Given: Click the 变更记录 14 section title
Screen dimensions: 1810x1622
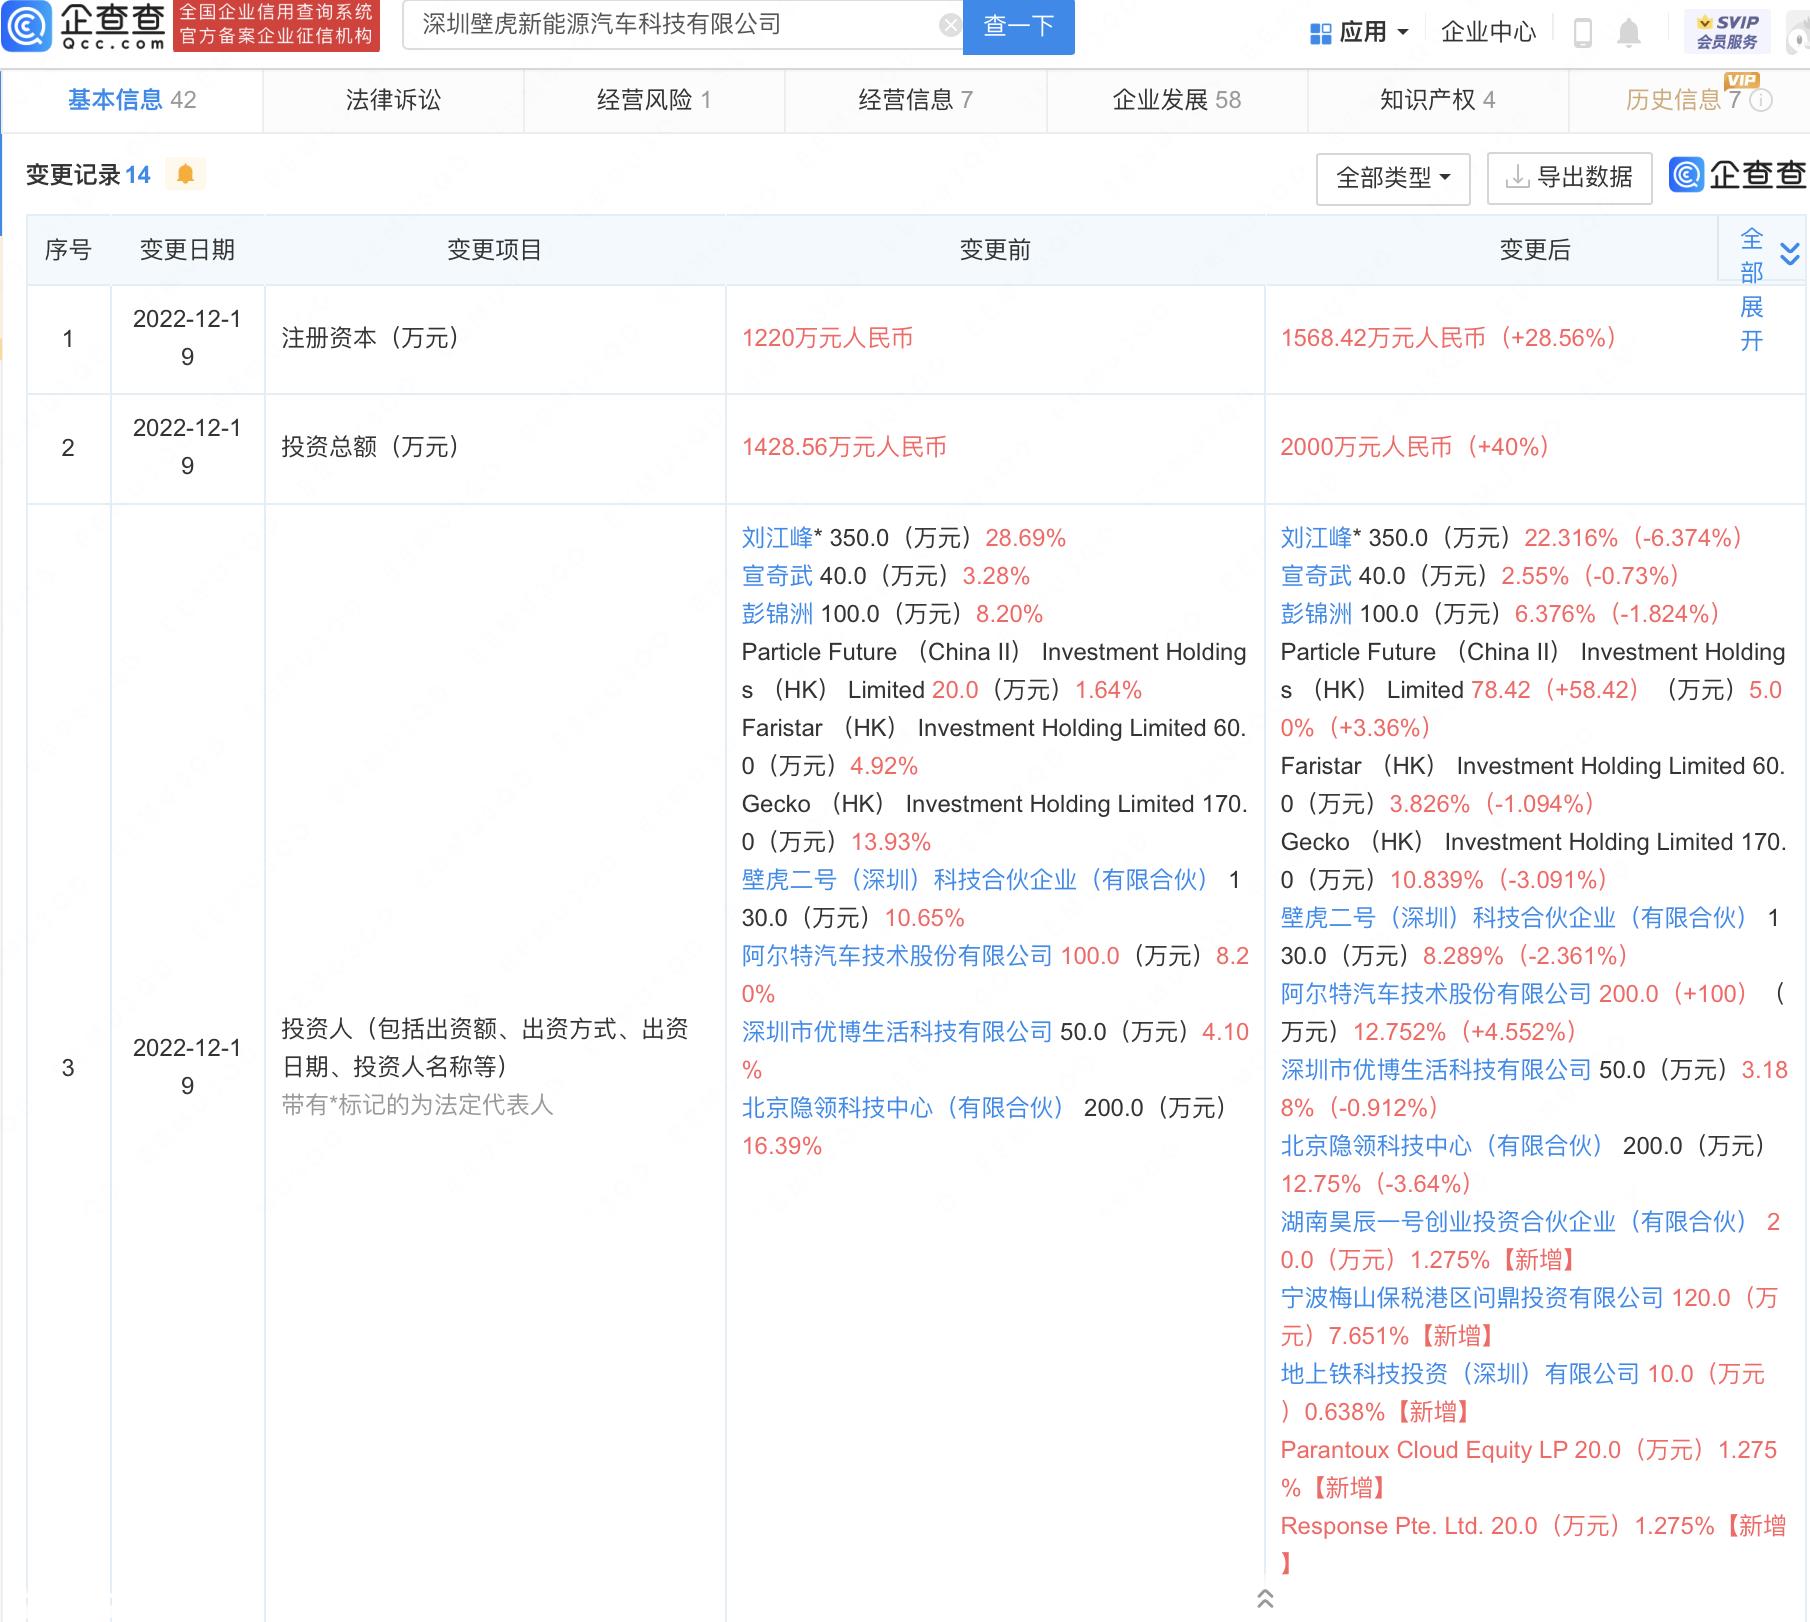Looking at the screenshot, I should (88, 175).
